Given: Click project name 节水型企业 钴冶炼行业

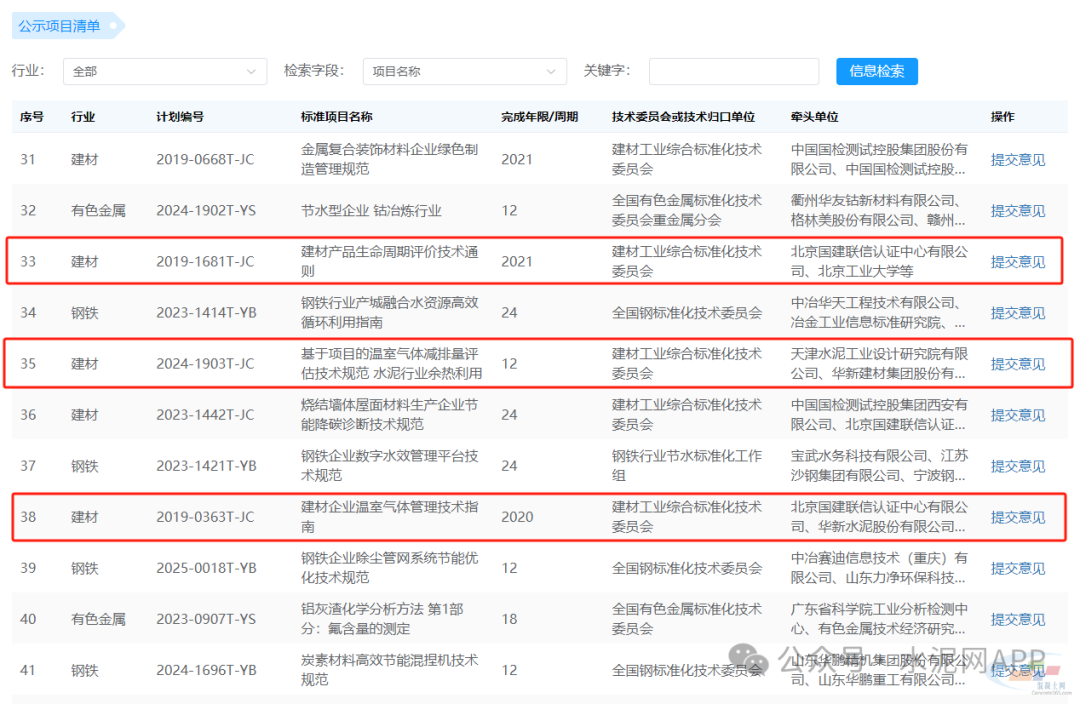Looking at the screenshot, I should pos(371,210).
